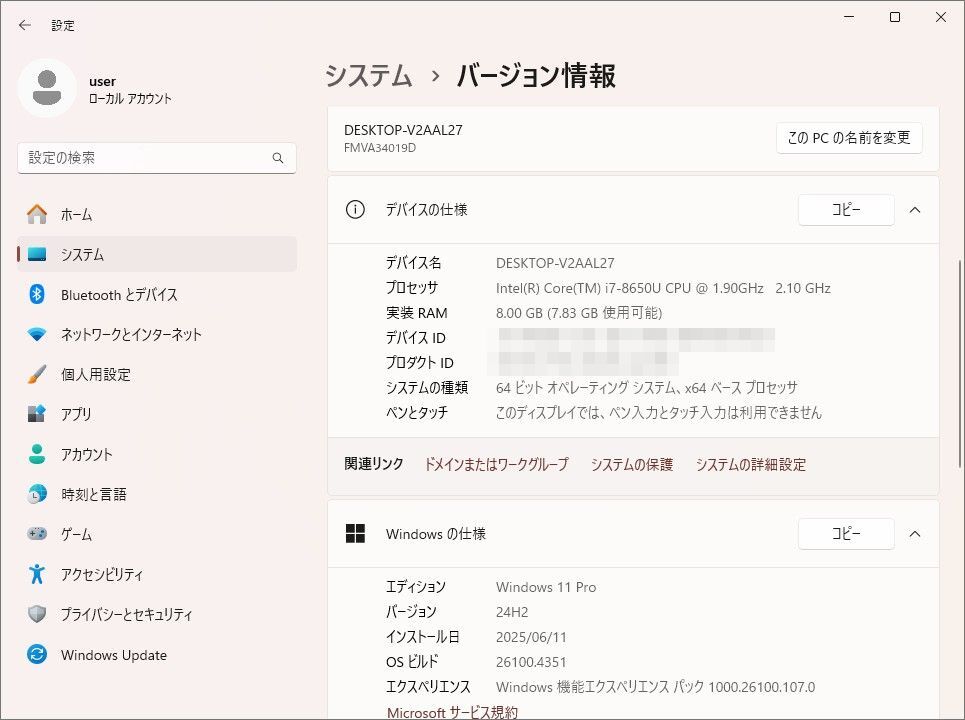The width and height of the screenshot is (965, 720).
Task: Click the search magnifier icon
Action: click(x=278, y=158)
